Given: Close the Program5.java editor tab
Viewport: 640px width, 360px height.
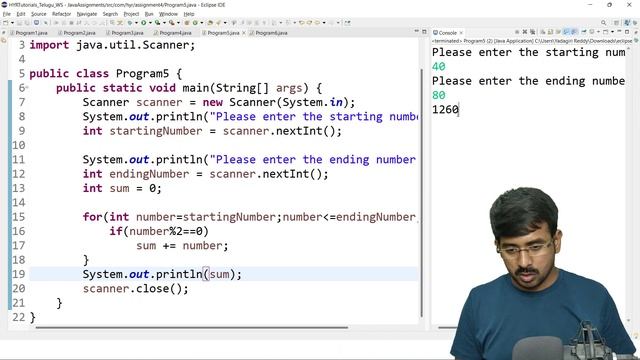Looking at the screenshot, I should (244, 33).
